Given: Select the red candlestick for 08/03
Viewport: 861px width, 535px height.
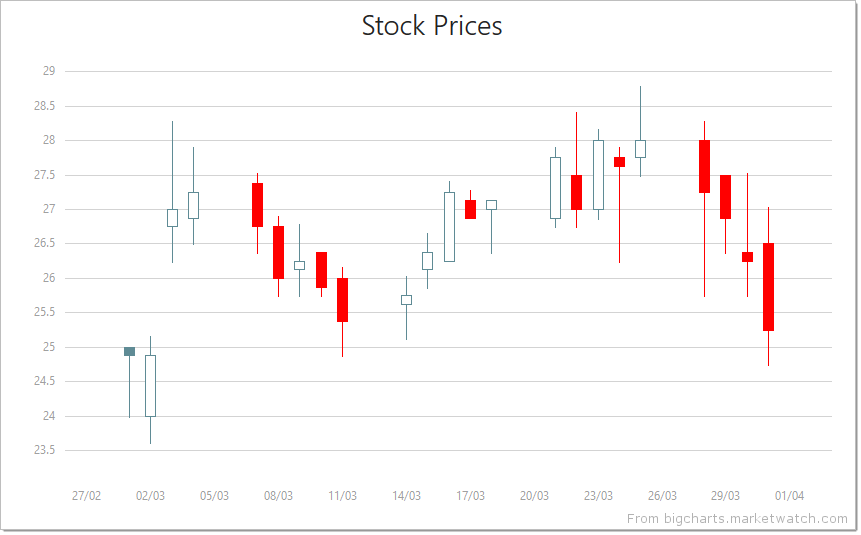Looking at the screenshot, I should point(278,252).
